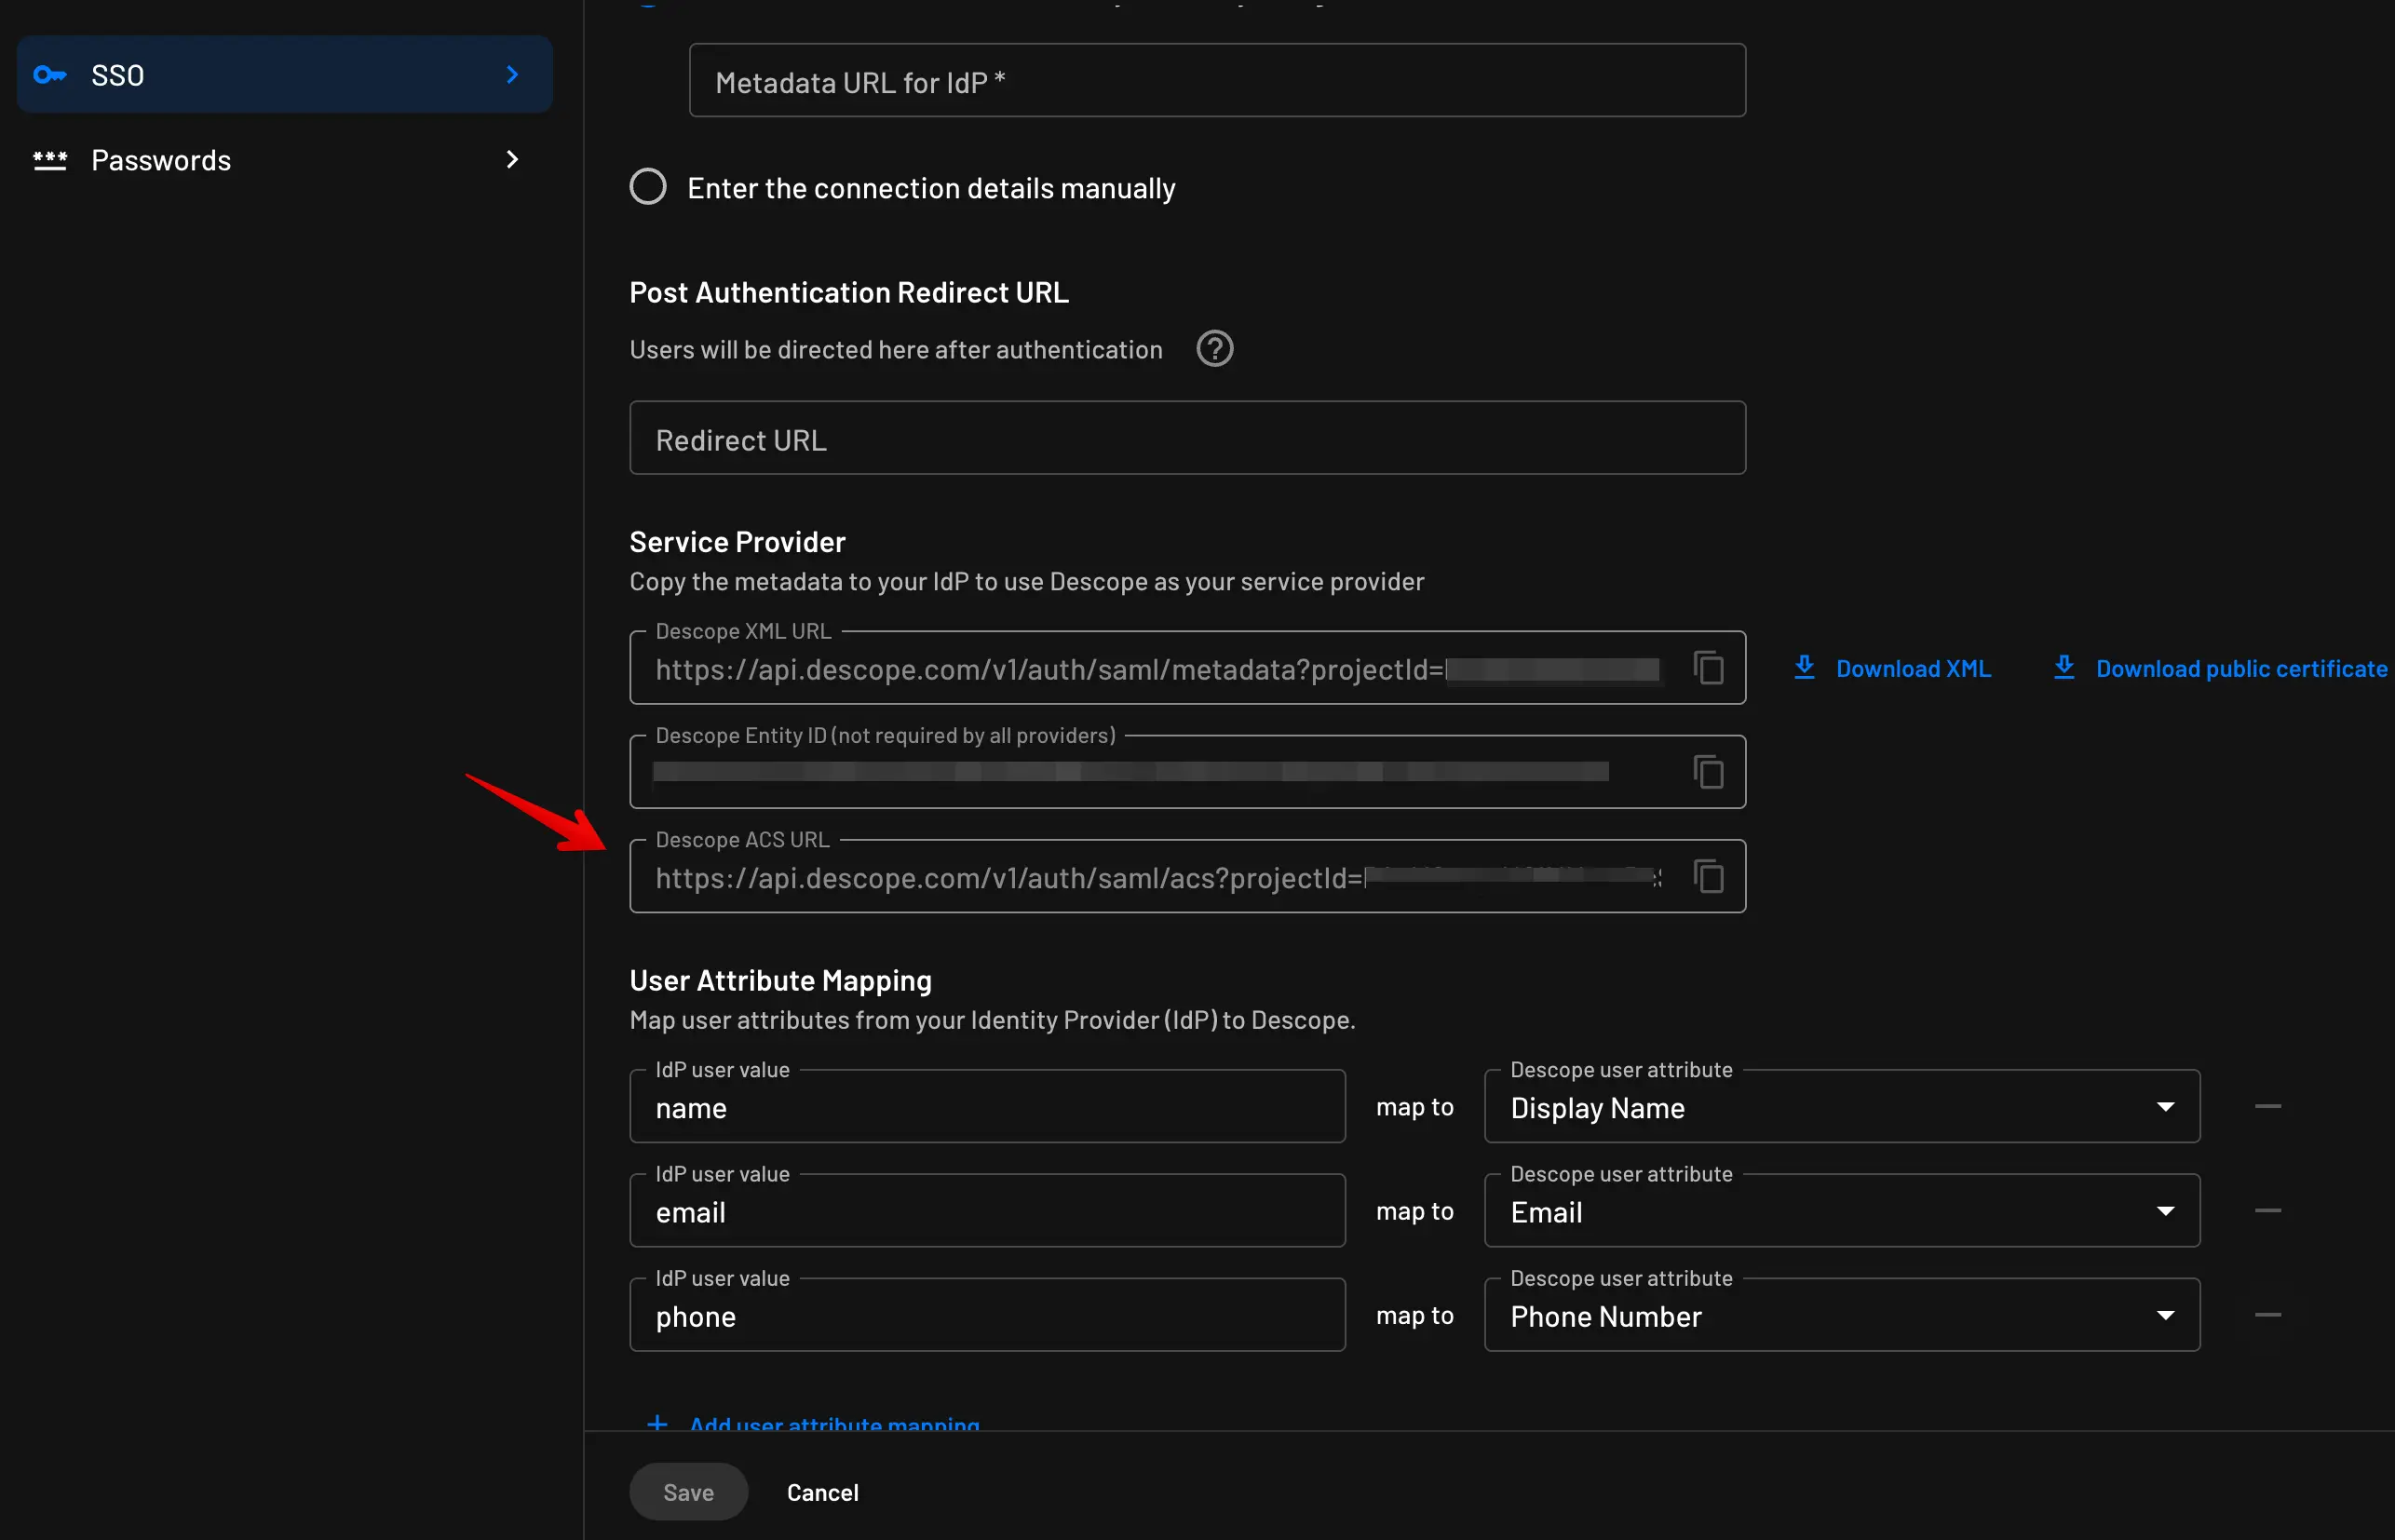
Task: Copy the Descope XML URL
Action: click(x=1708, y=667)
